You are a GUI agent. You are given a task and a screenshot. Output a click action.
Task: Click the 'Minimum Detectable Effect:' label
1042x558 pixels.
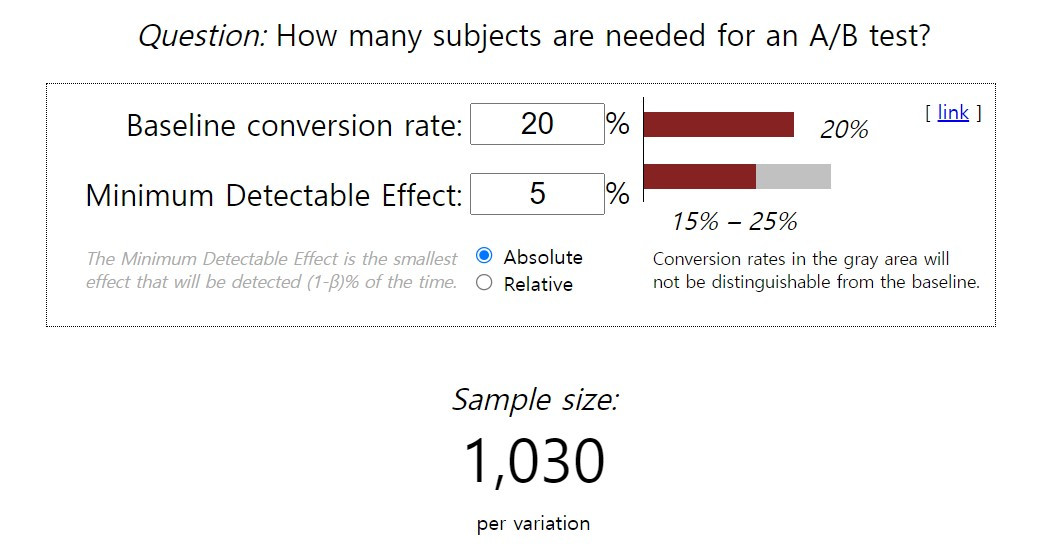[274, 195]
